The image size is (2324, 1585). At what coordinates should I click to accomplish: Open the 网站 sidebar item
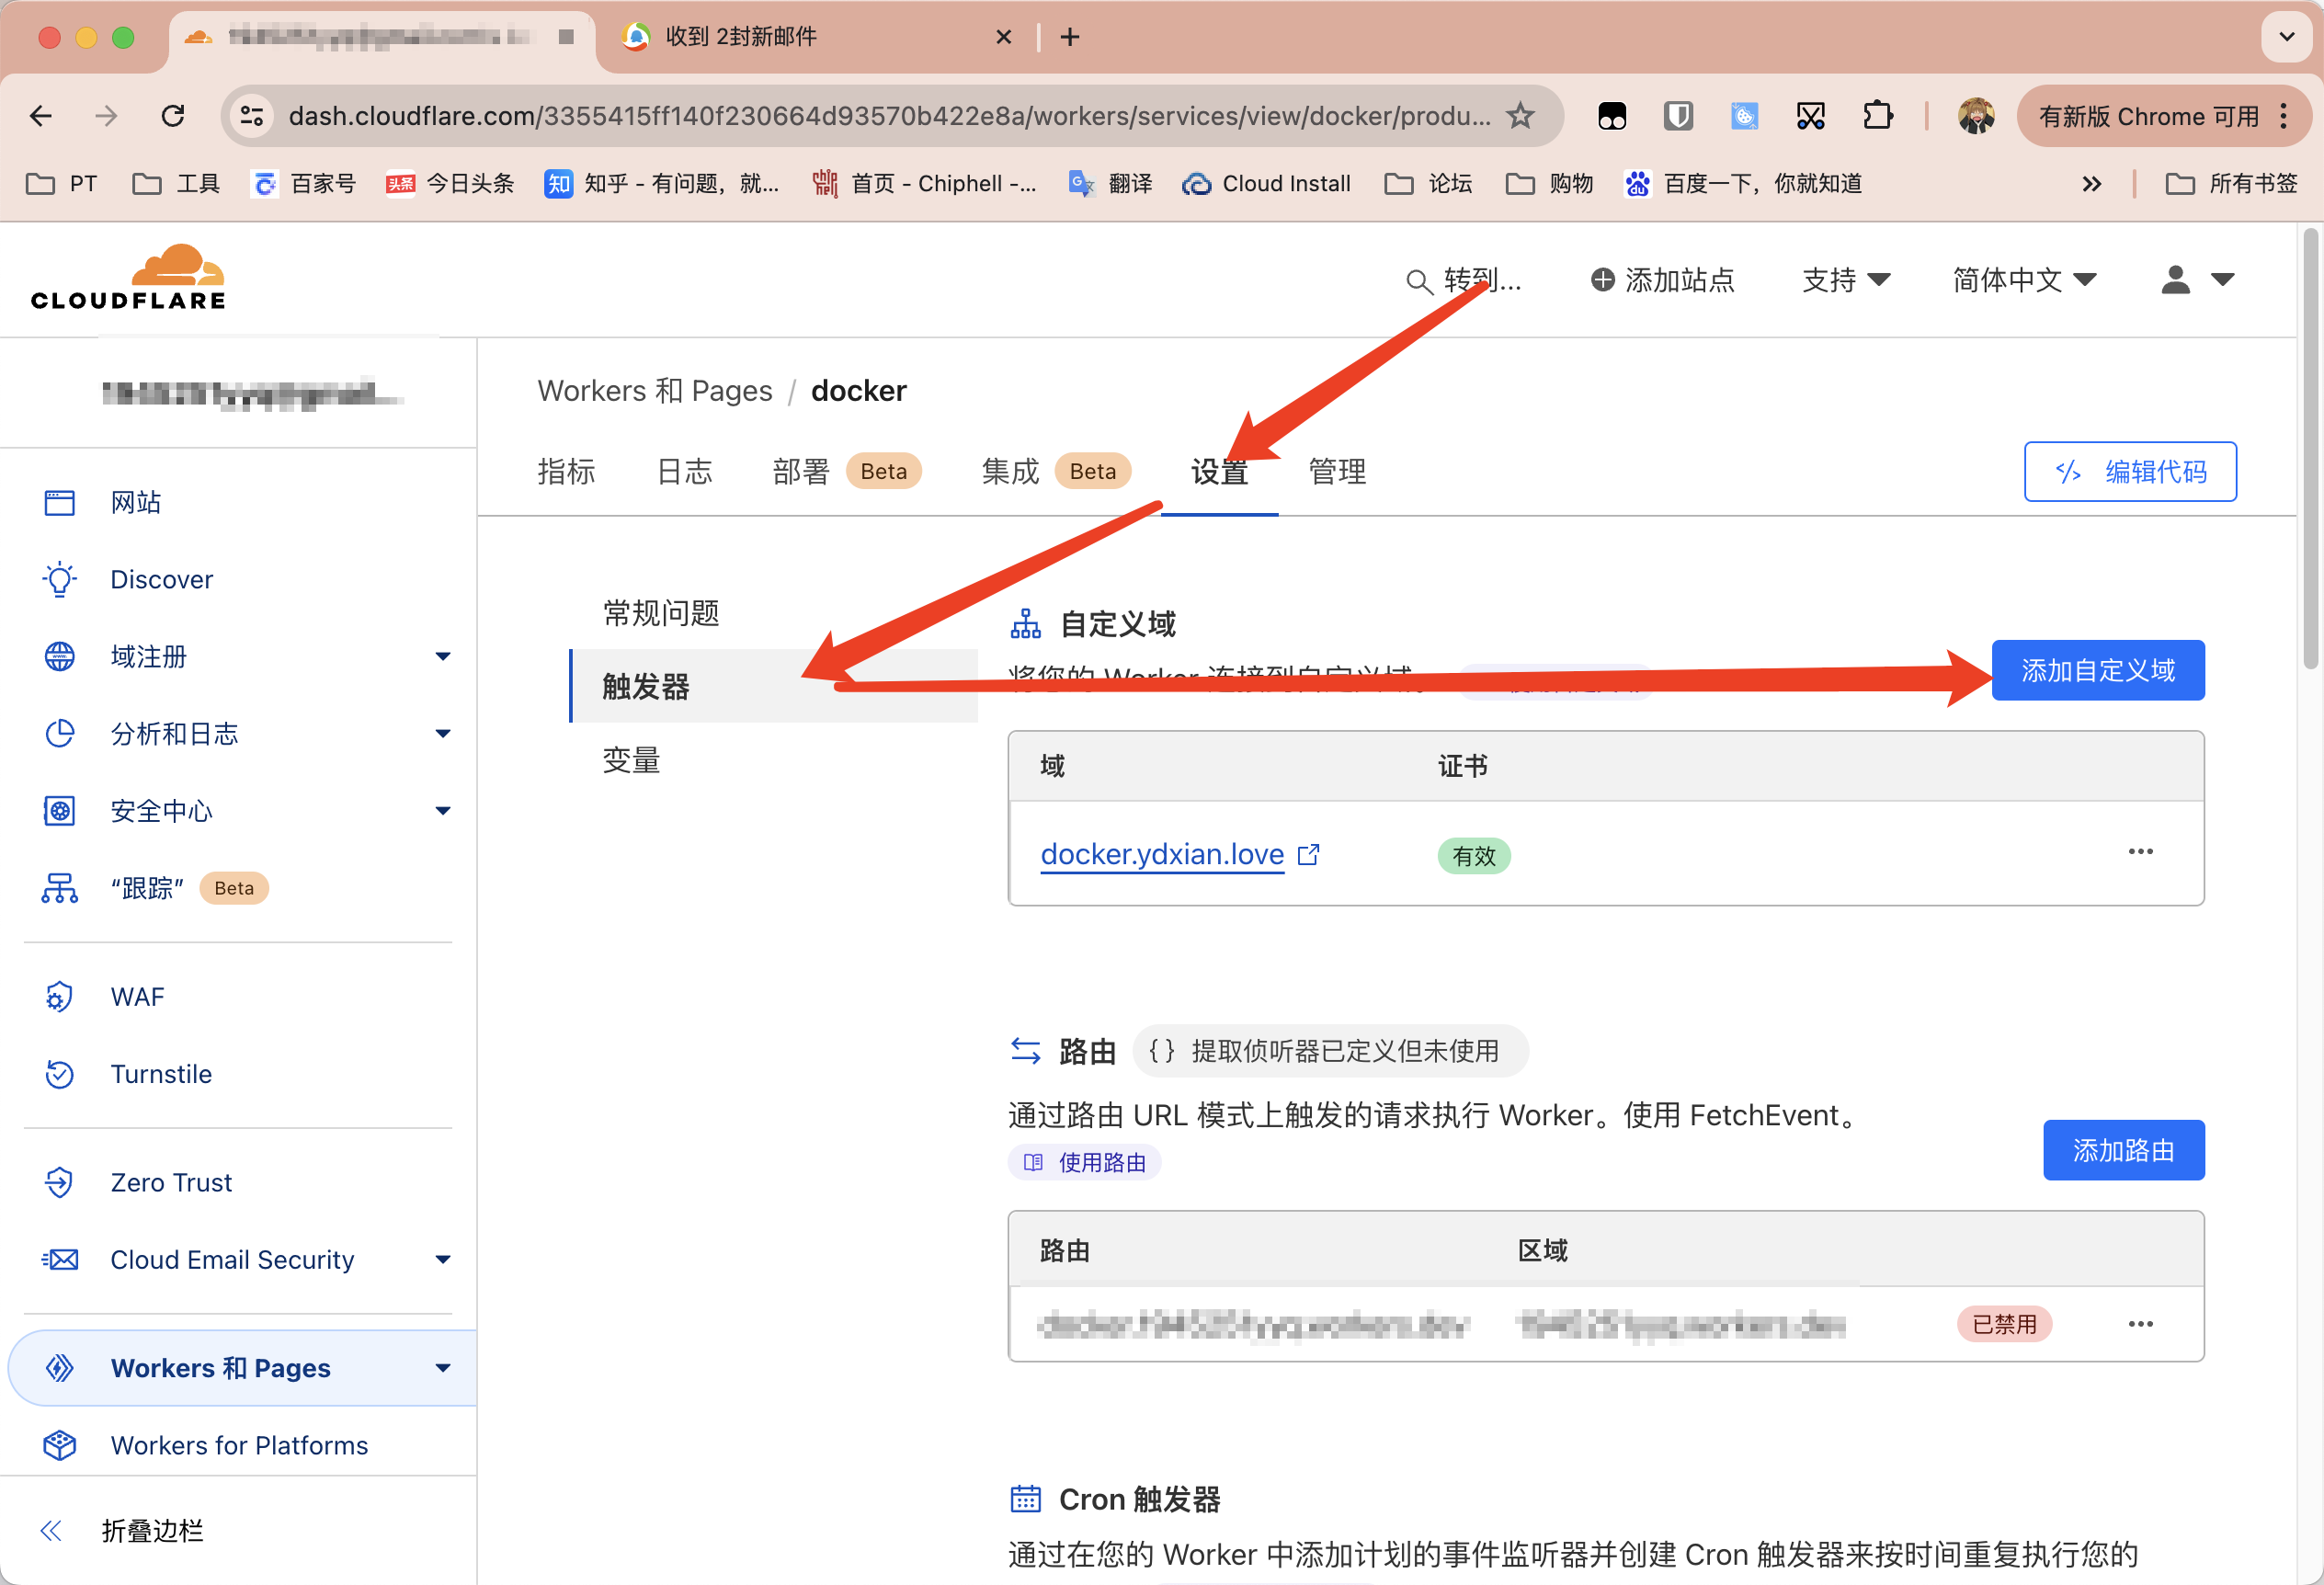click(136, 502)
